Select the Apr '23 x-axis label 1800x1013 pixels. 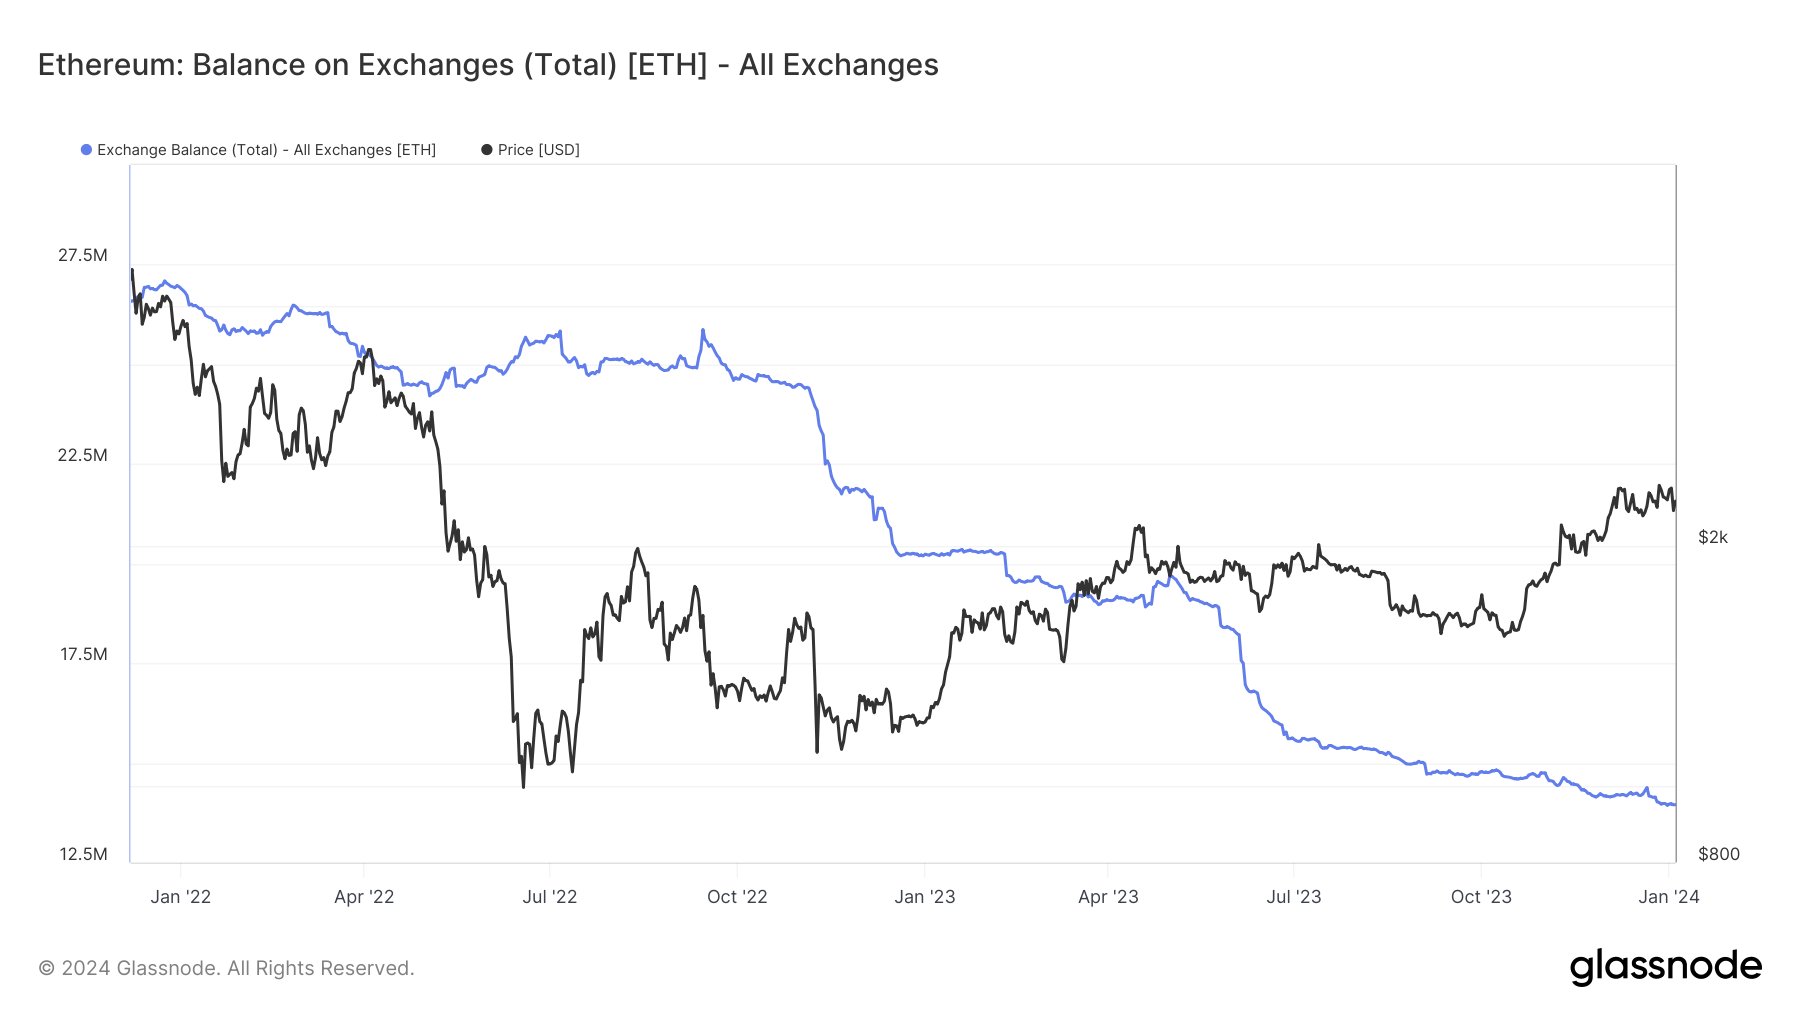(x=1108, y=897)
